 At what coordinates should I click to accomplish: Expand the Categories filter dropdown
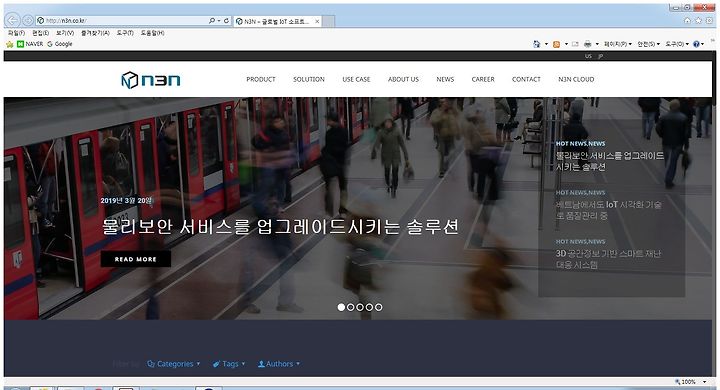pyautogui.click(x=174, y=364)
